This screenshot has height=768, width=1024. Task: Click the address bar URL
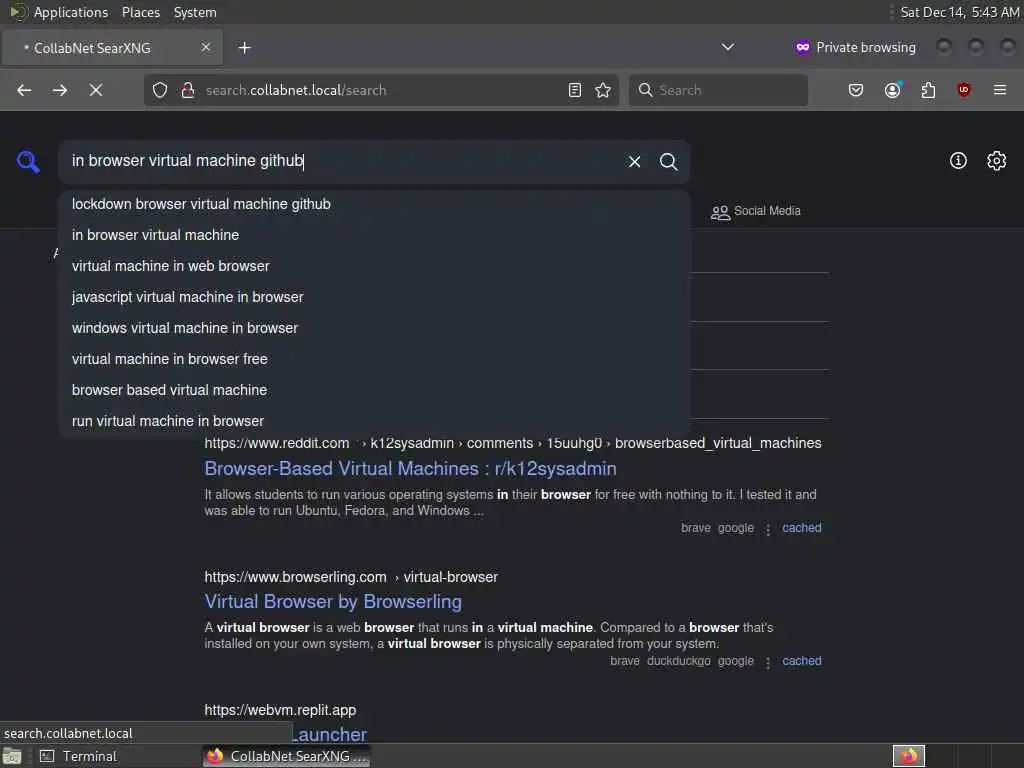tap(296, 90)
